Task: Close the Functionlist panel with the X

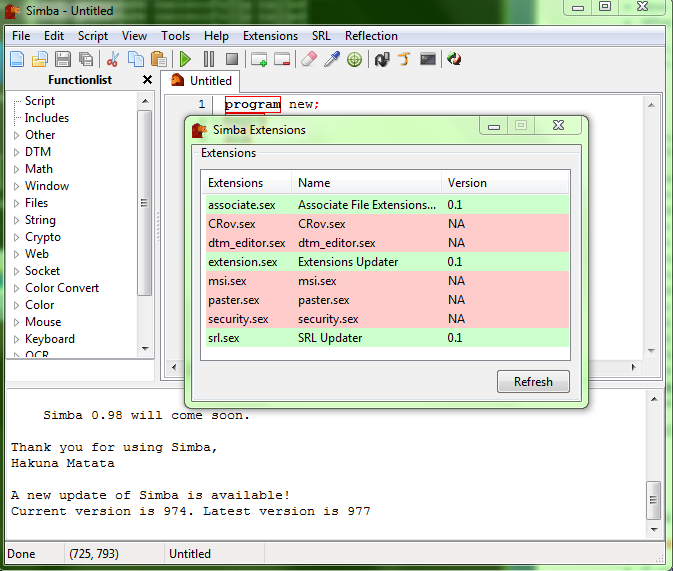Action: pos(147,80)
